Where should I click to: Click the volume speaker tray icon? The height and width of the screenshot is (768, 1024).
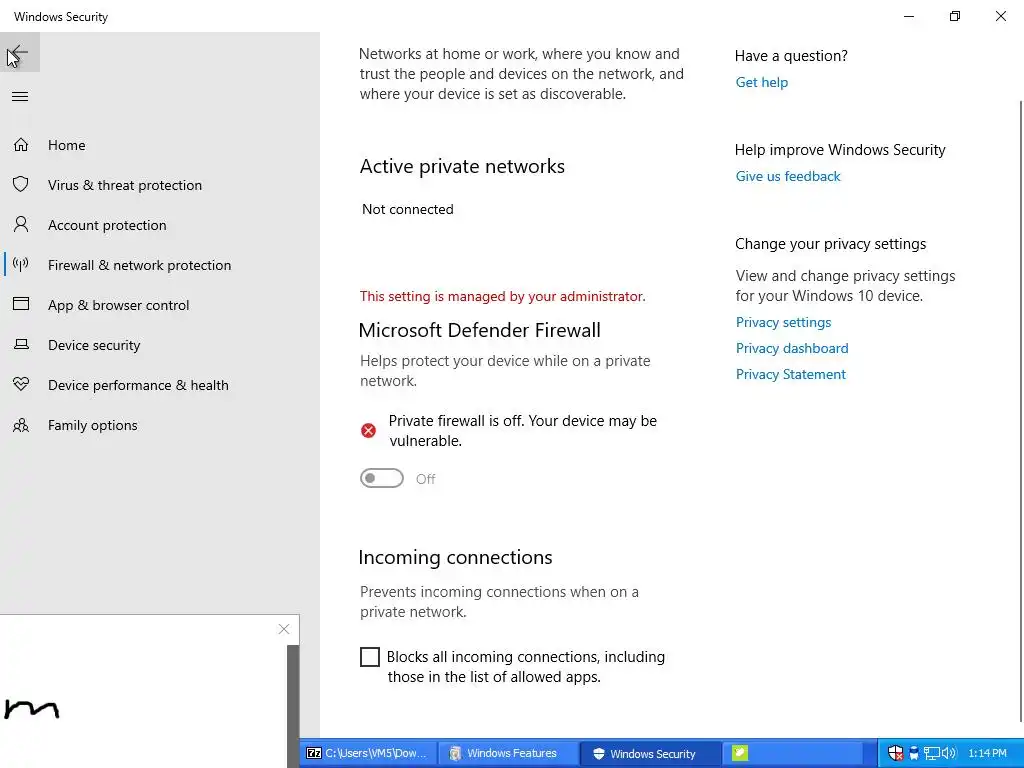click(948, 753)
